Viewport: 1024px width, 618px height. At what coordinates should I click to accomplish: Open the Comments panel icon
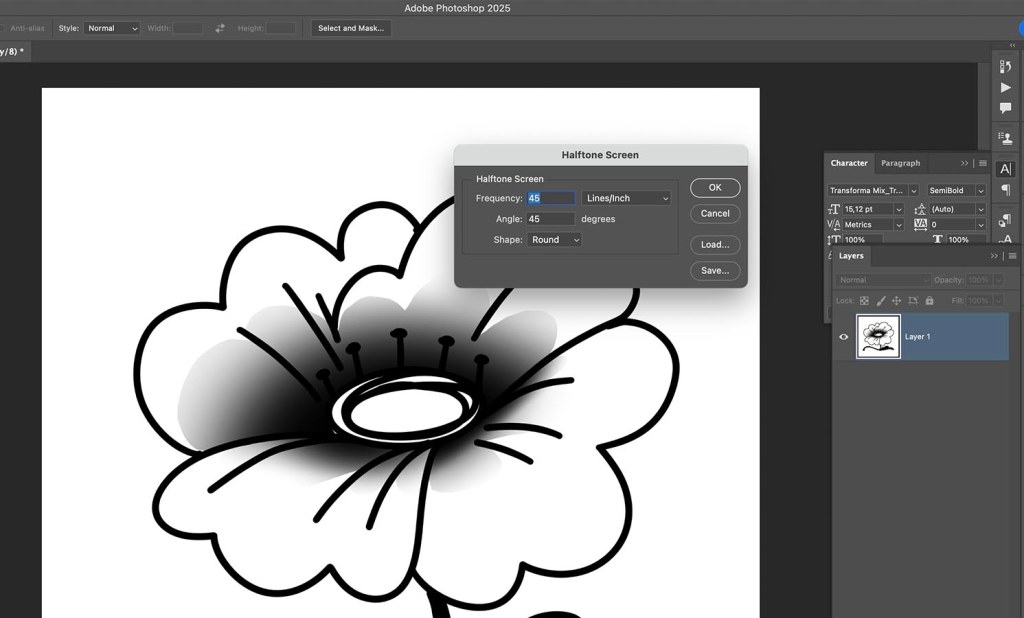point(1006,108)
